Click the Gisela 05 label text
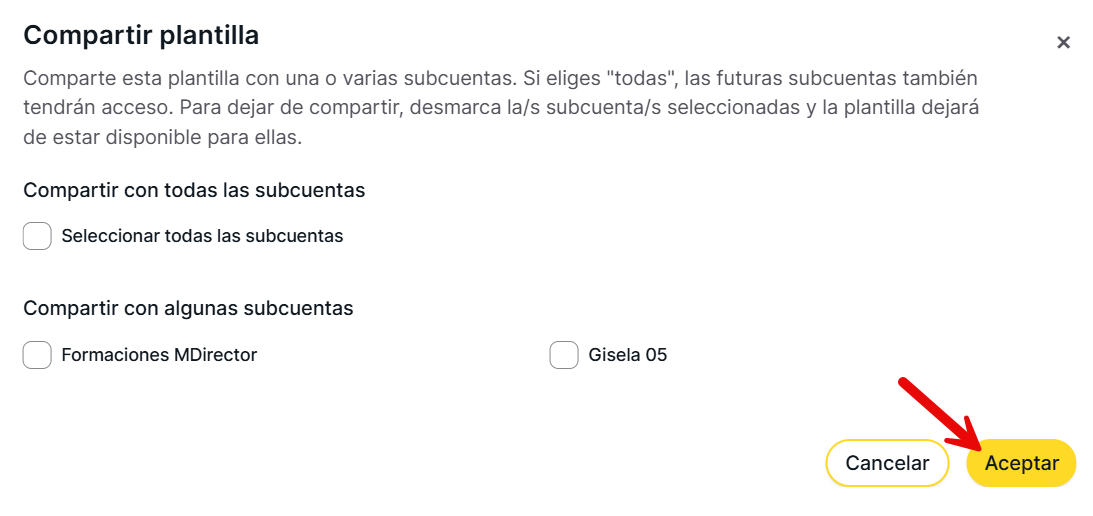Screen dimensions: 1093x516 tap(627, 355)
